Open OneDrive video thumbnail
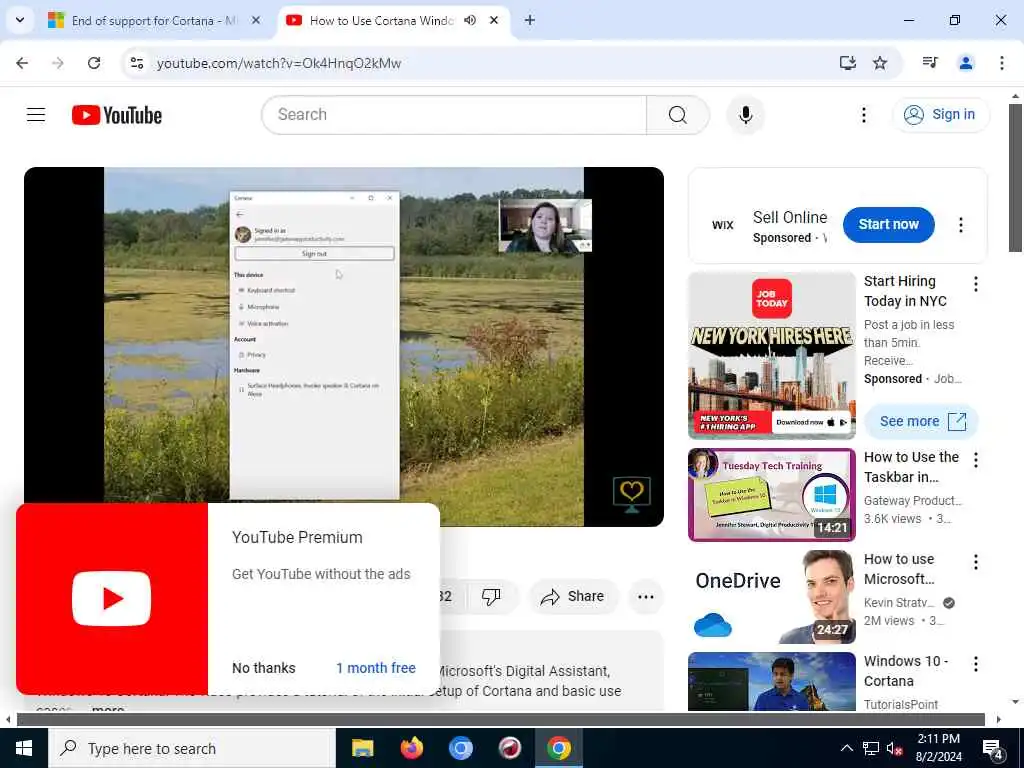The image size is (1024, 768). [772, 597]
